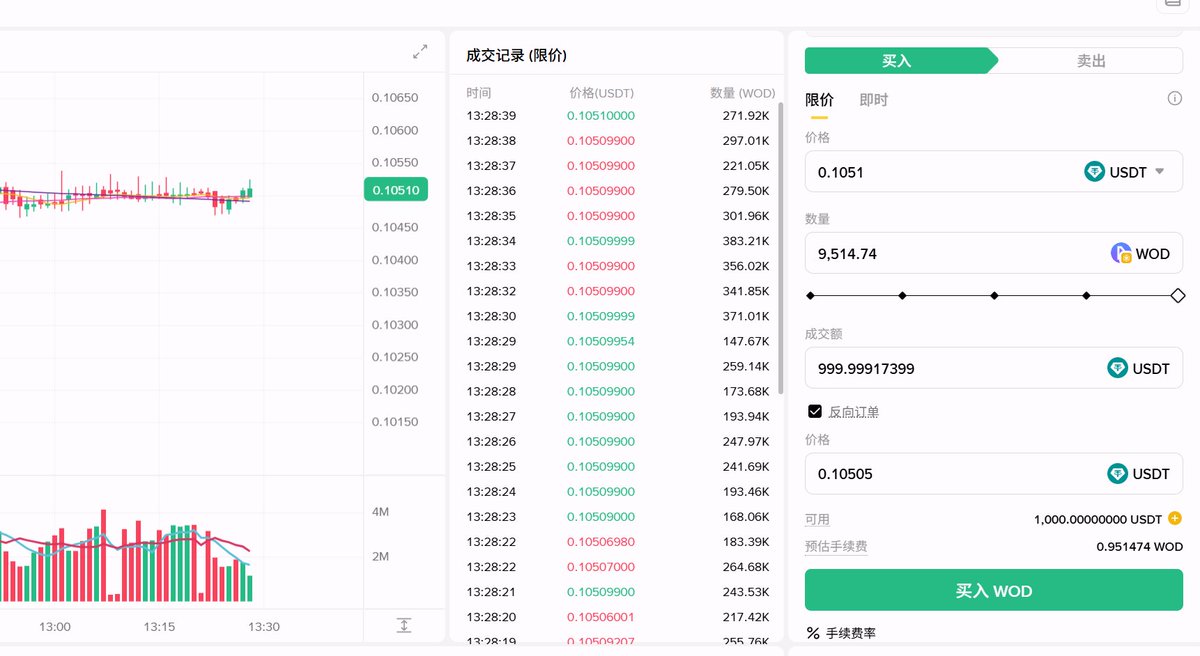Image resolution: width=1200 pixels, height=656 pixels.
Task: Click the trade quantity 147.67K
Action: click(745, 341)
